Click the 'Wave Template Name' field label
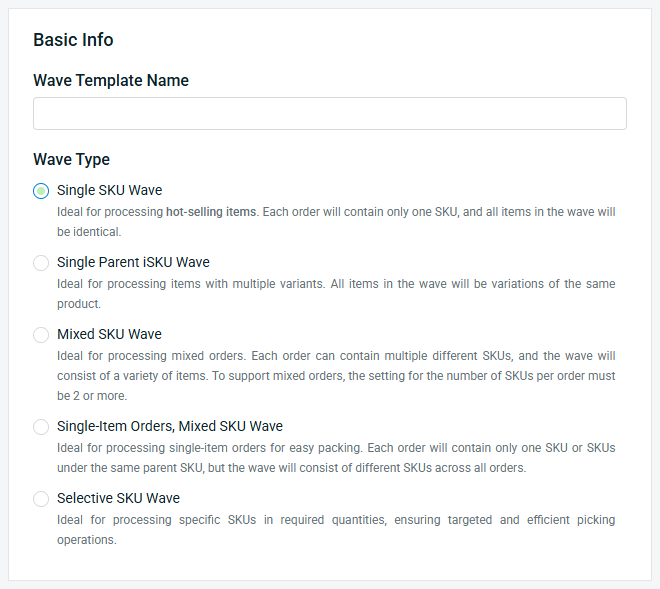The height and width of the screenshot is (589, 660). 111,80
